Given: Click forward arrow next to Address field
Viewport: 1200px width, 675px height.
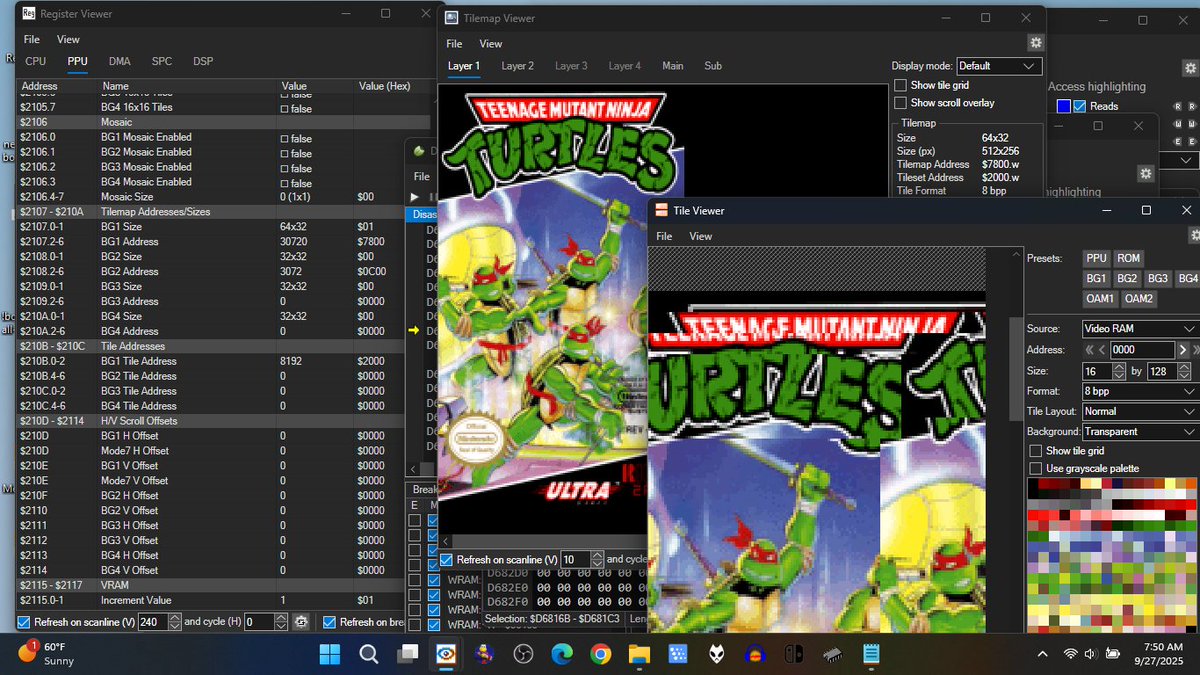Looking at the screenshot, I should [1183, 350].
